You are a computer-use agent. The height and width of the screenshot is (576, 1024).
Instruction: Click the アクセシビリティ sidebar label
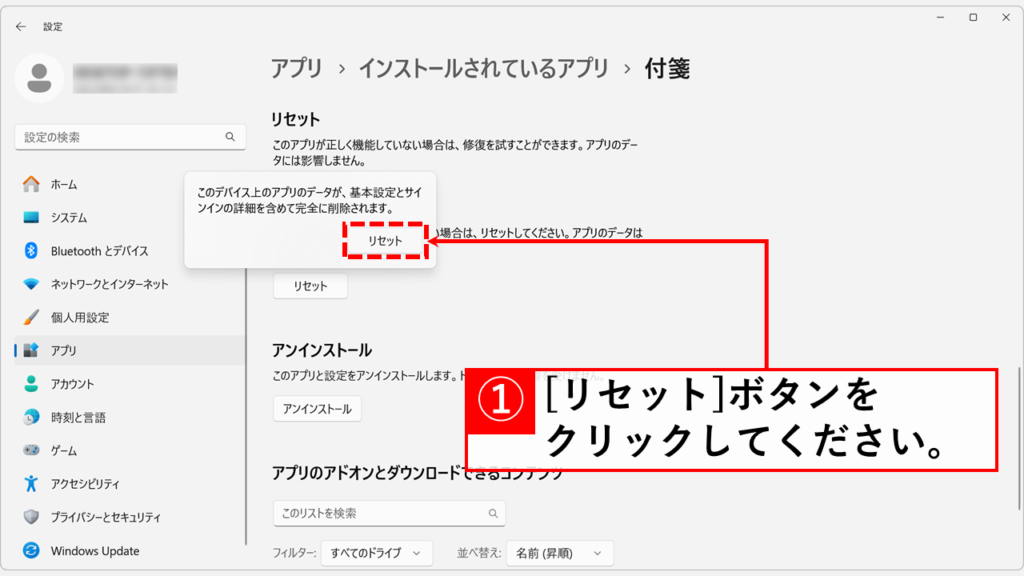click(x=86, y=484)
